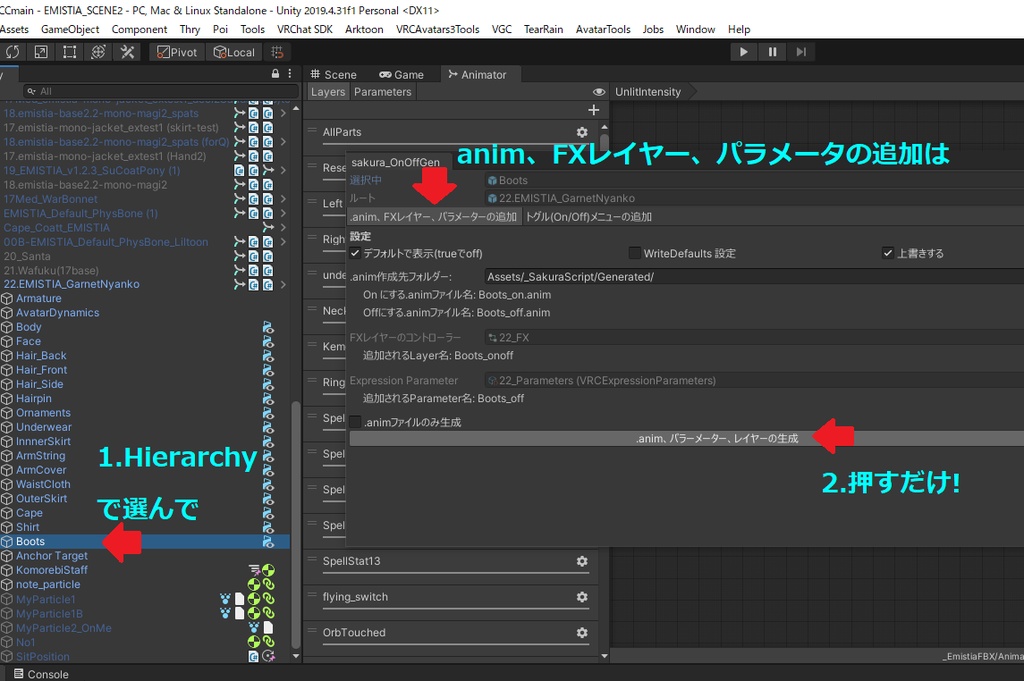Toggle Pivot handle position
Screen dimensions: 1024x681
(x=177, y=52)
